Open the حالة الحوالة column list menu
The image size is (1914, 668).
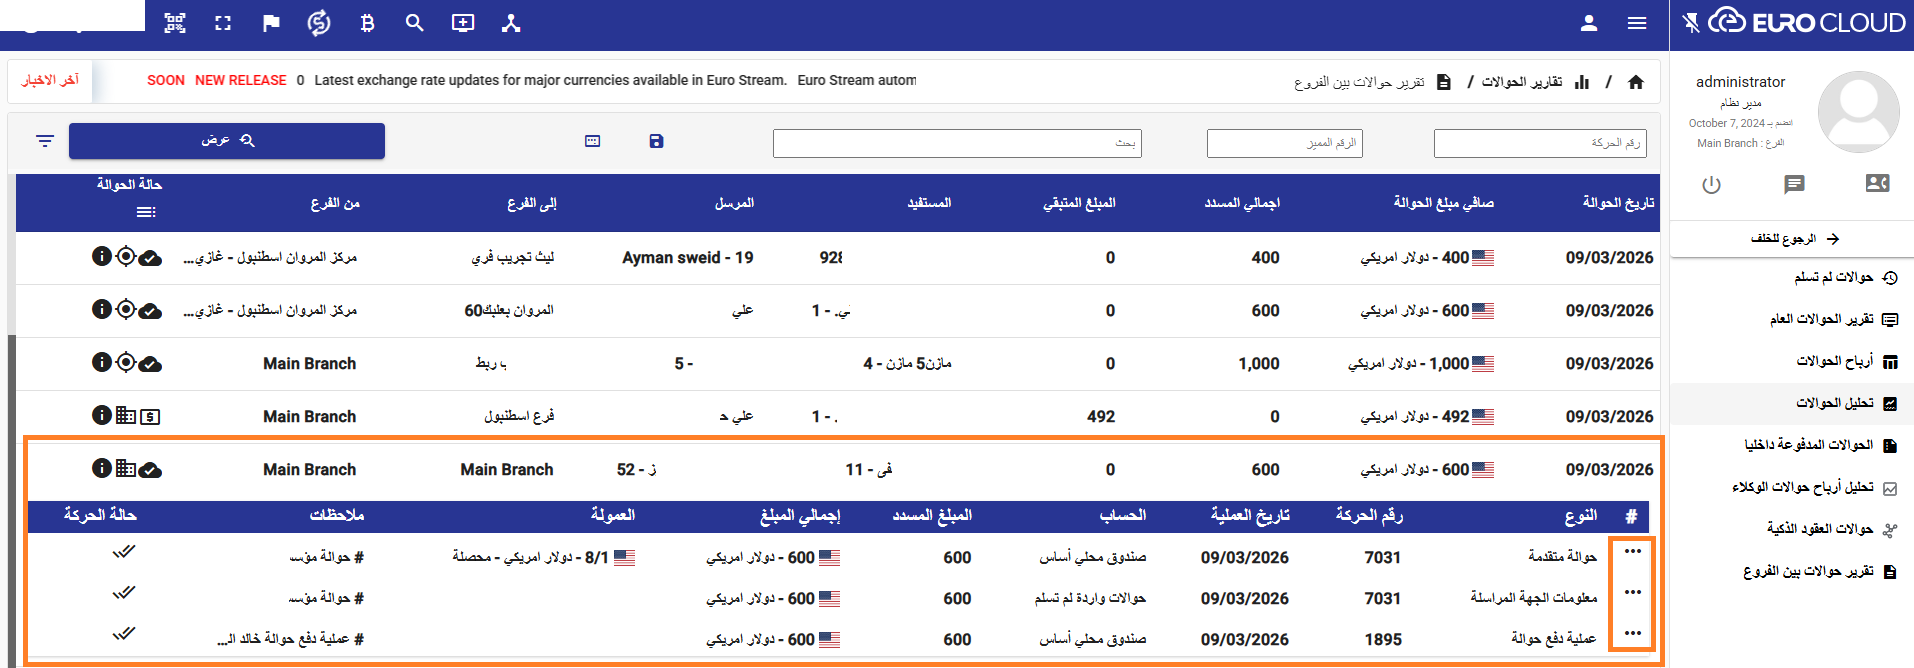tap(146, 212)
